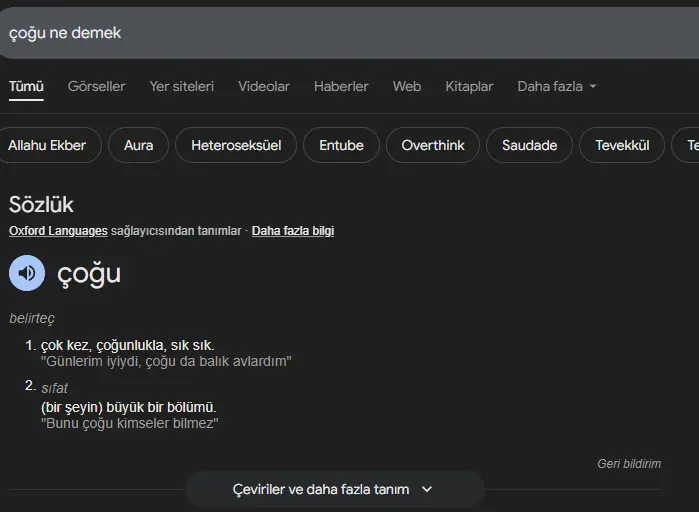Select the Tümü tab
The height and width of the screenshot is (512, 699).
click(26, 86)
